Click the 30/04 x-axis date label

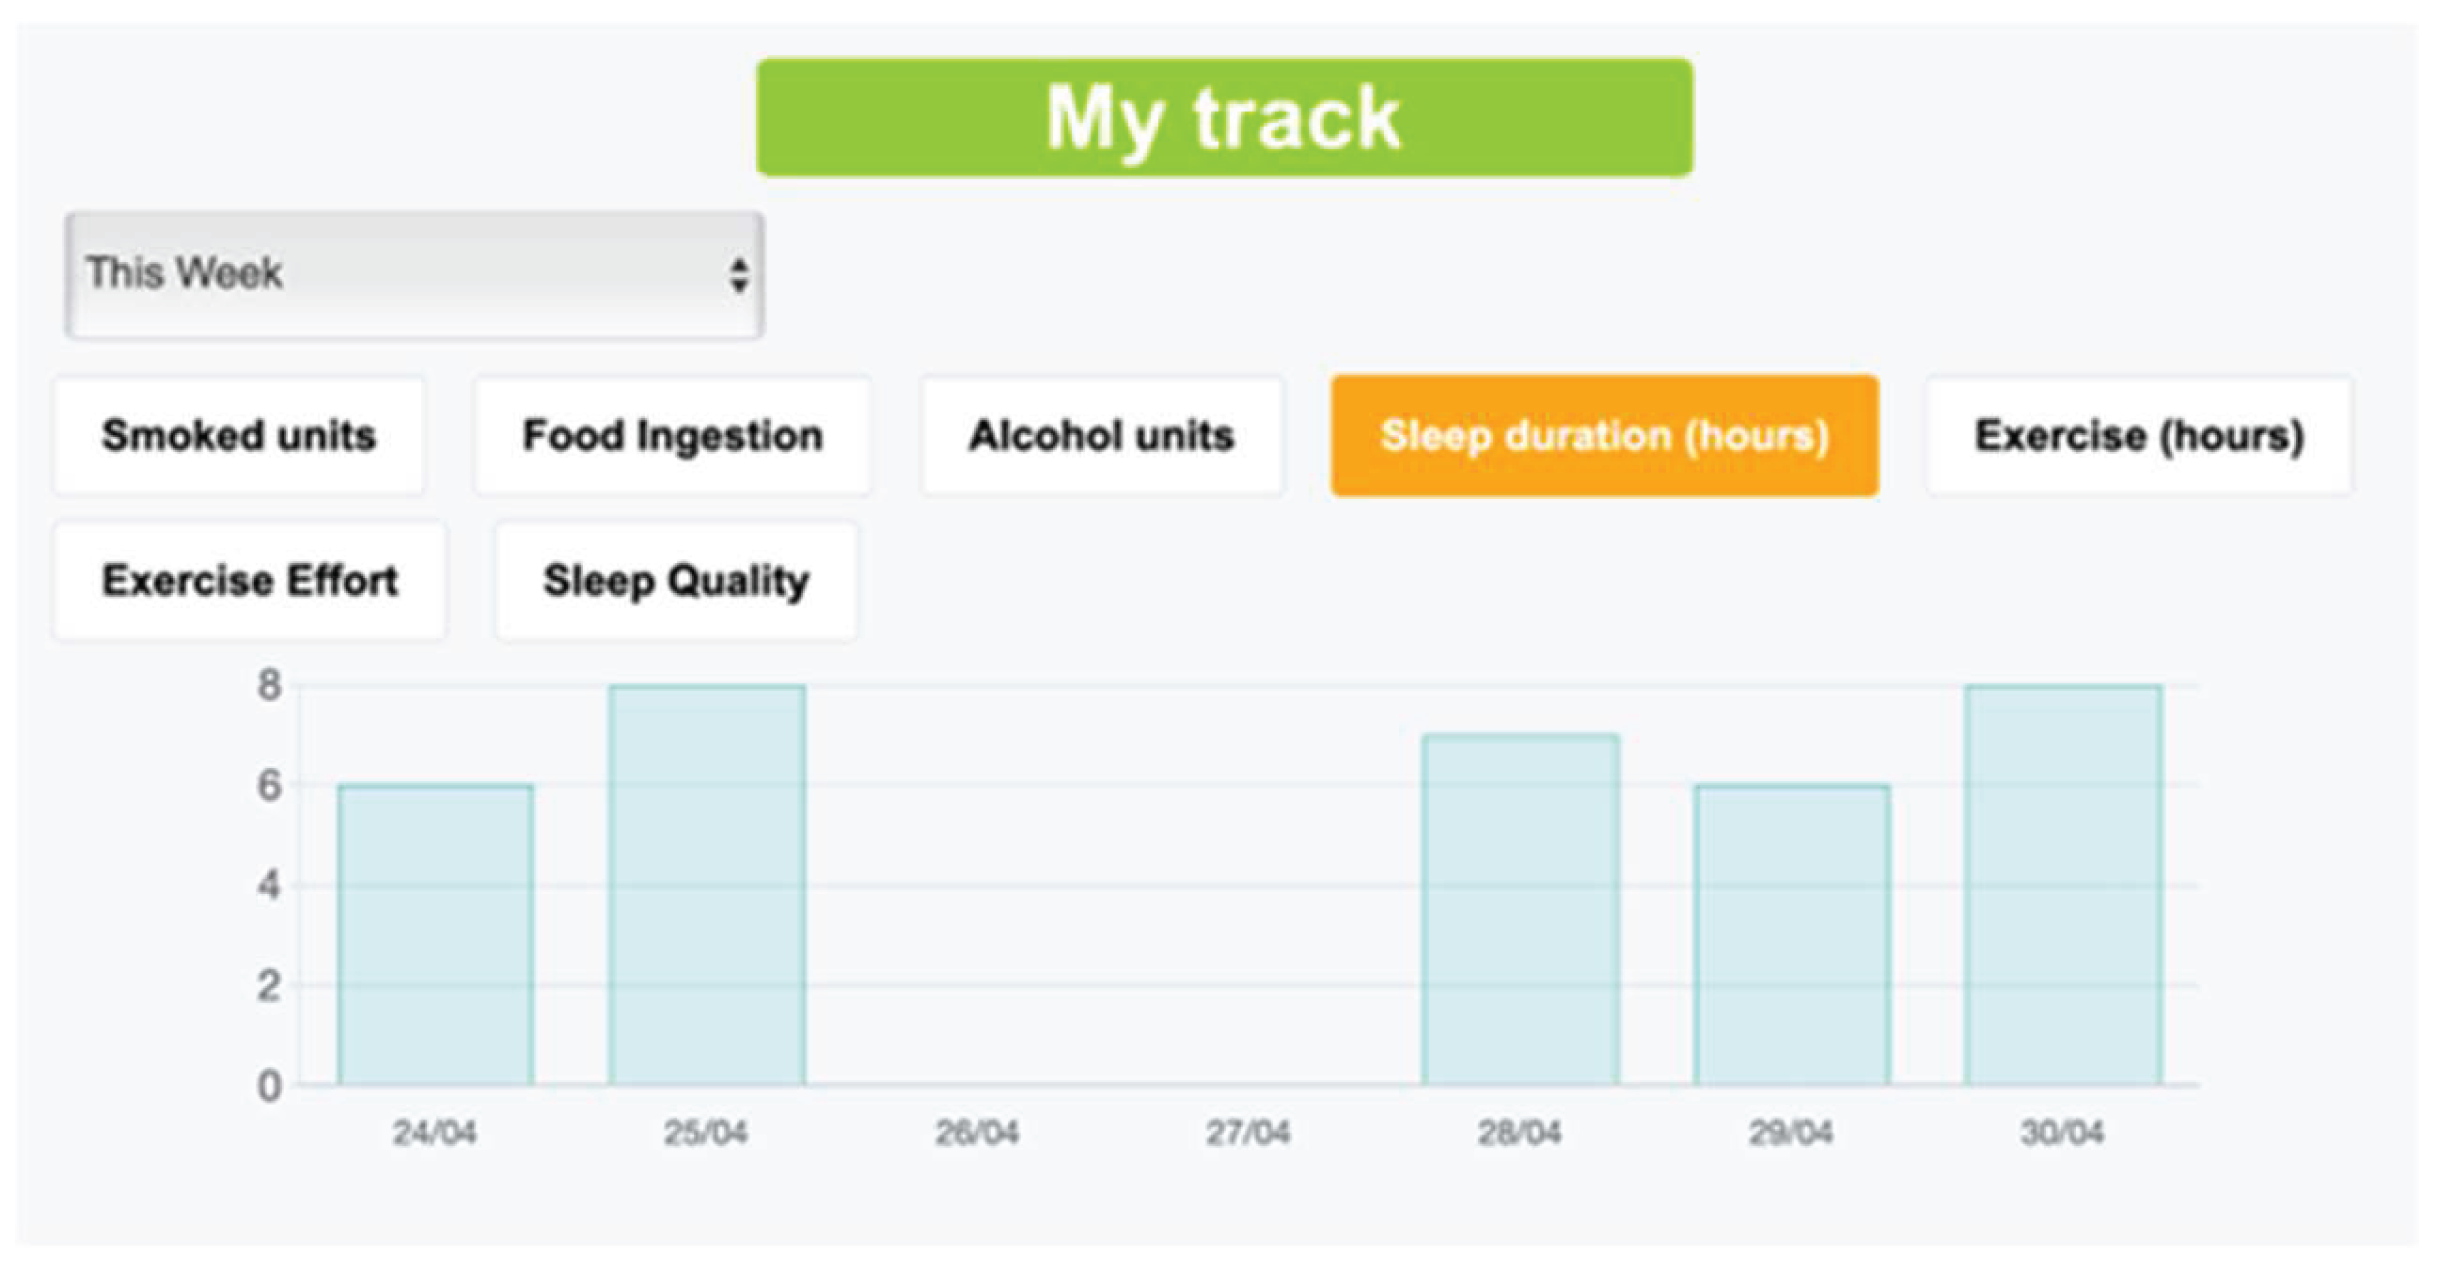(2062, 1133)
